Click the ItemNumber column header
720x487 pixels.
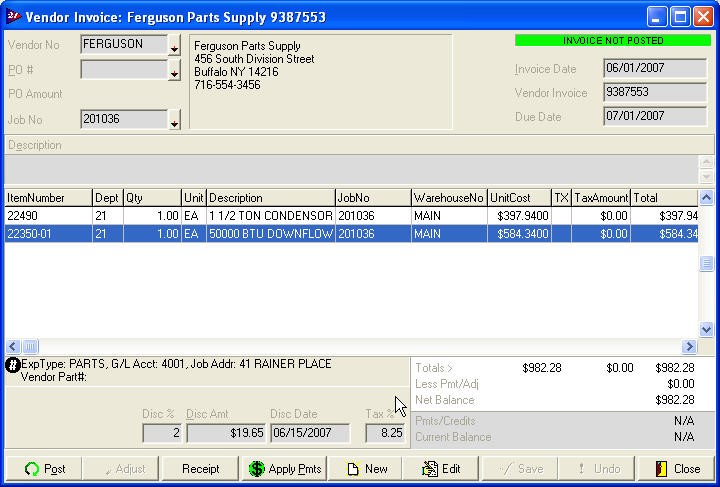pyautogui.click(x=48, y=198)
